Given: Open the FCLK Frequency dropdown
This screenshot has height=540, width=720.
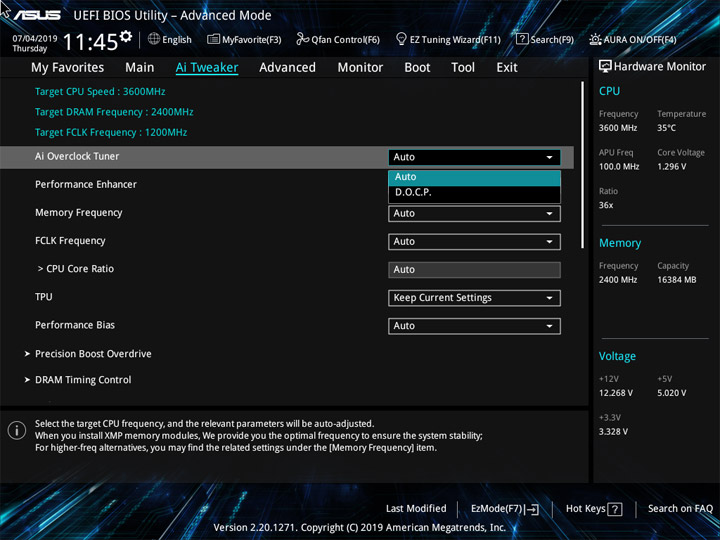Looking at the screenshot, I should point(474,242).
